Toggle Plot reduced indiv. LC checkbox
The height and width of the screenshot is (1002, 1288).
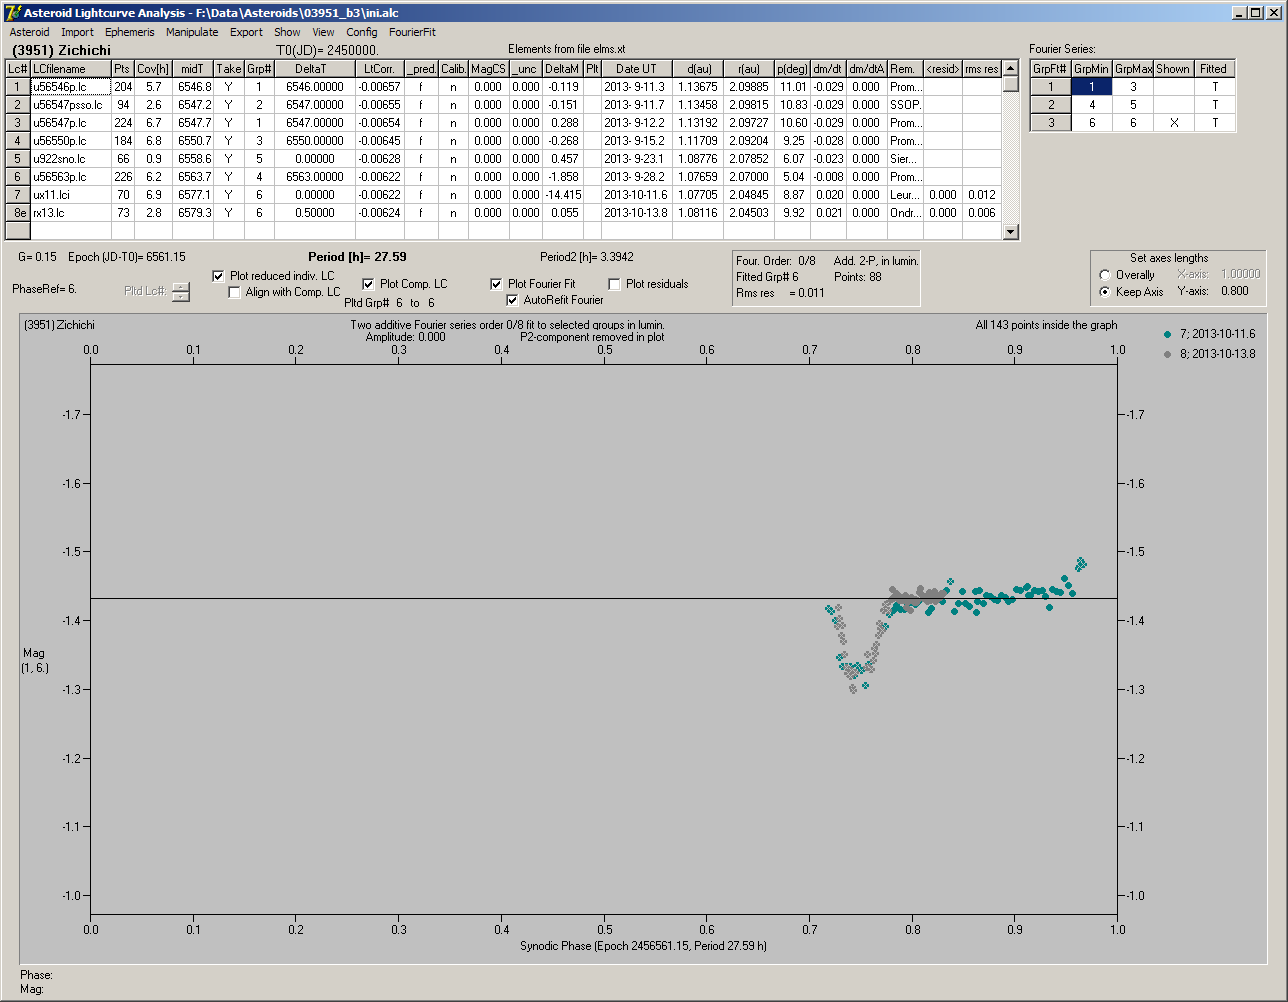coord(219,276)
